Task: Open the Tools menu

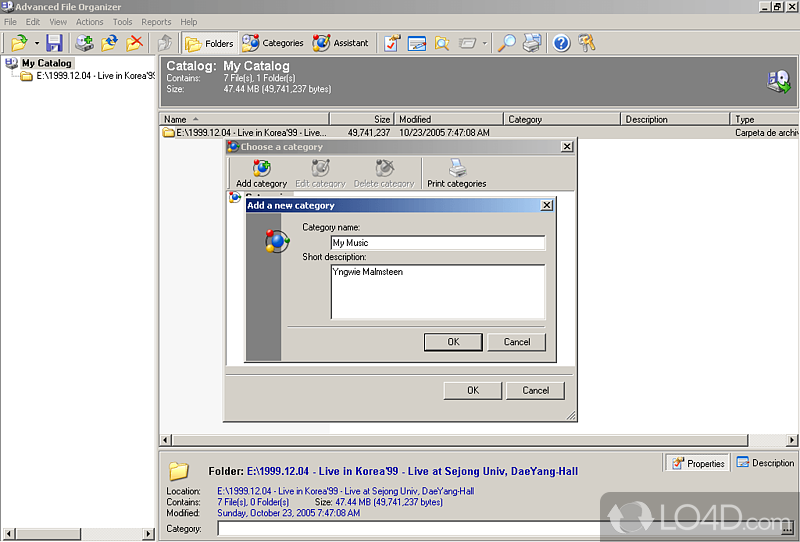Action: point(122,22)
